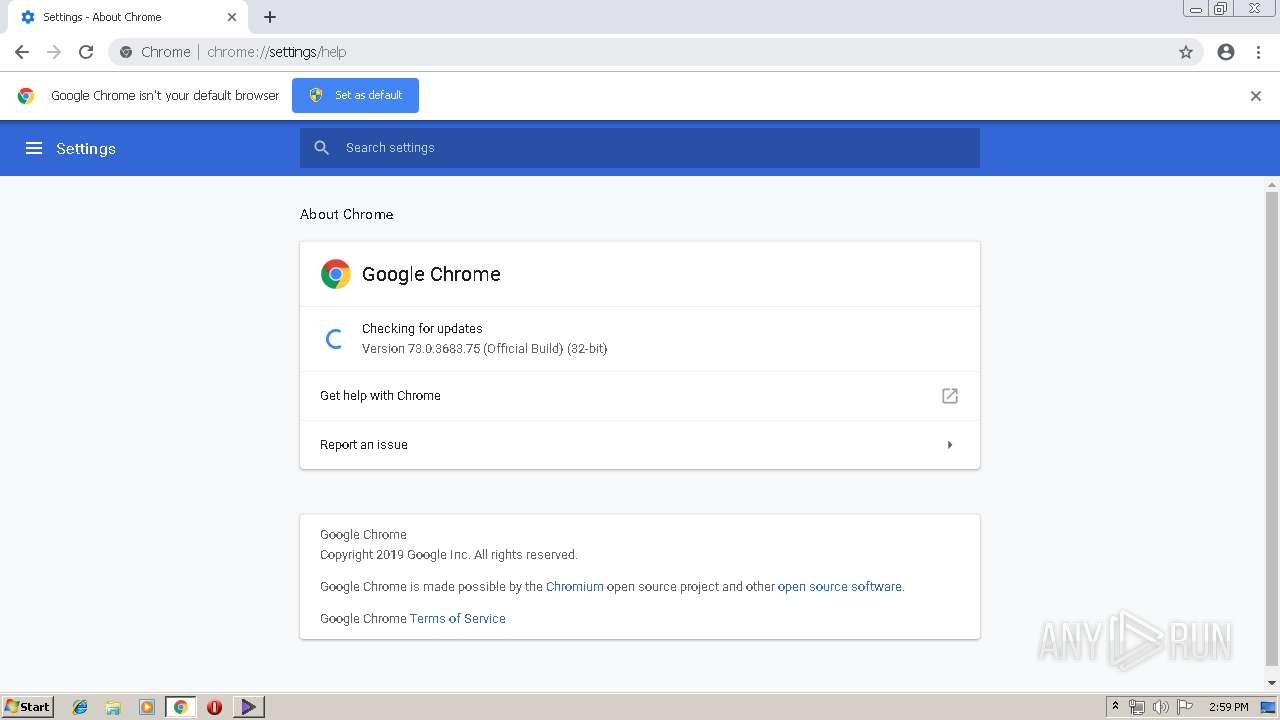
Task: Open the file explorer taskbar icon
Action: [113, 707]
